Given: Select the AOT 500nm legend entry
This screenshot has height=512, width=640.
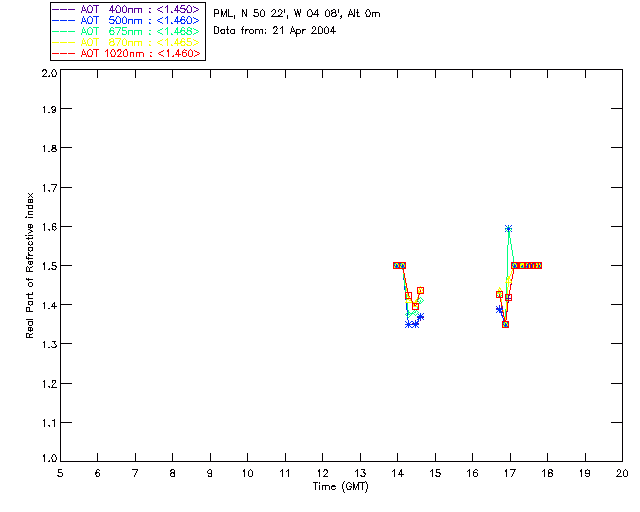Looking at the screenshot, I should [126, 20].
